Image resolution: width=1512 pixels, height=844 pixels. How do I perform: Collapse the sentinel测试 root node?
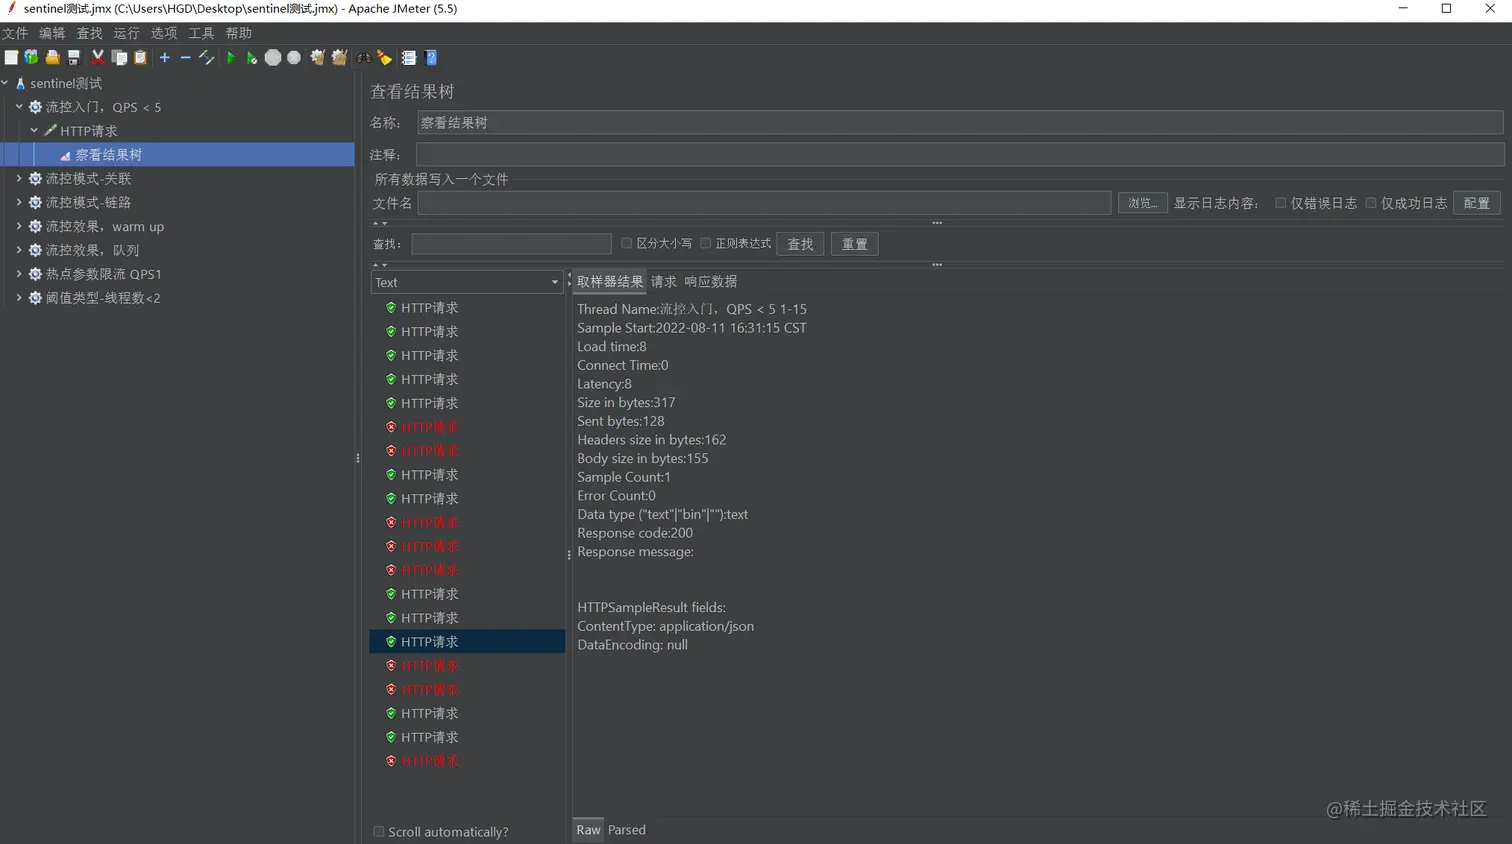[5, 83]
